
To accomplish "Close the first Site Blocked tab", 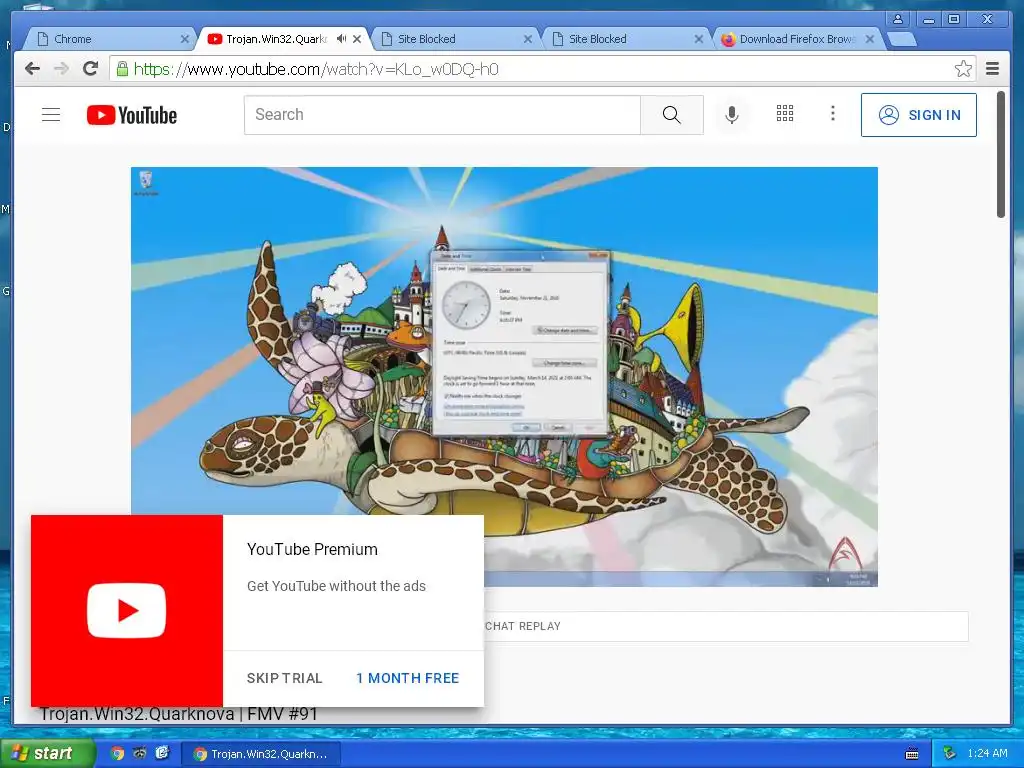I will pos(528,39).
